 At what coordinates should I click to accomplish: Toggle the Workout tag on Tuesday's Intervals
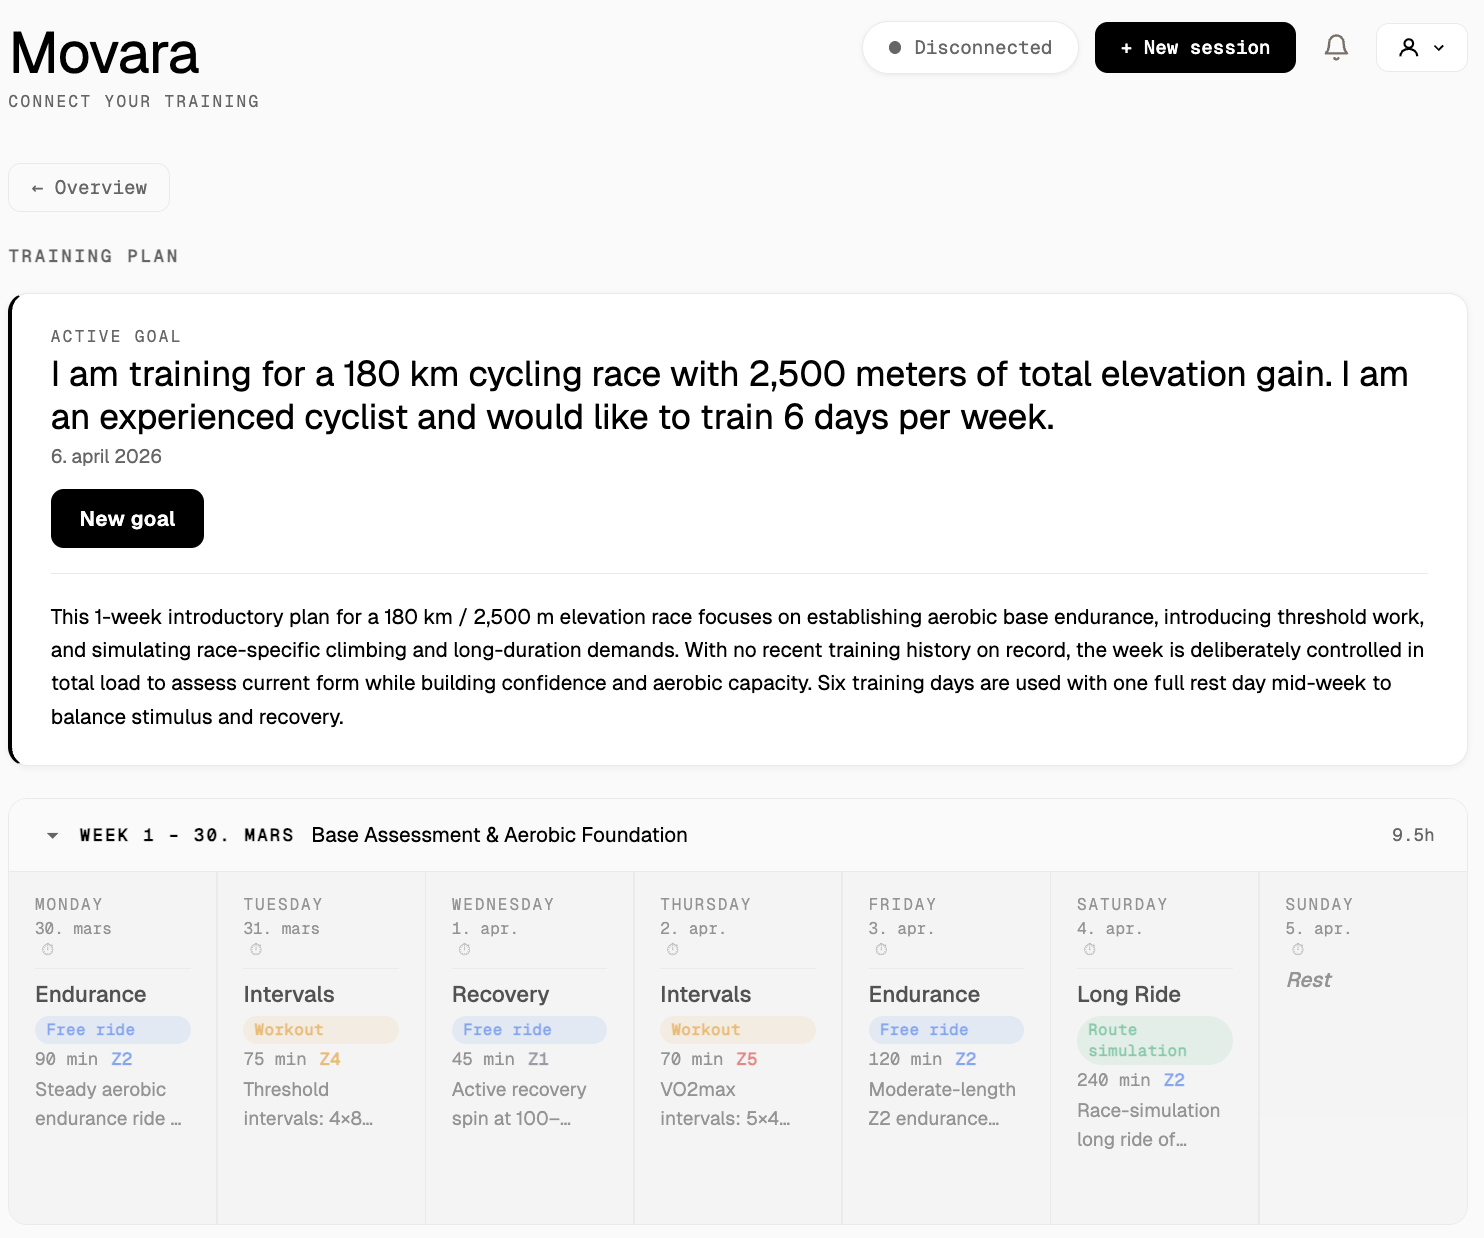(x=320, y=1029)
